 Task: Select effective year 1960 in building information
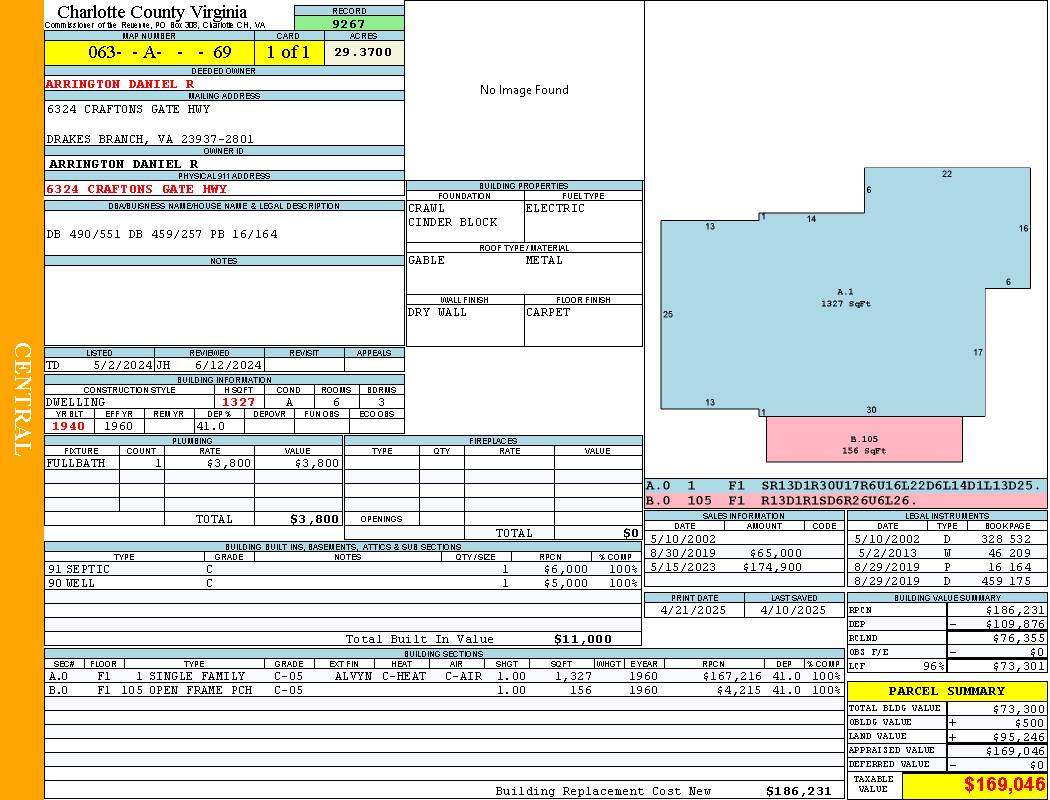(x=119, y=426)
